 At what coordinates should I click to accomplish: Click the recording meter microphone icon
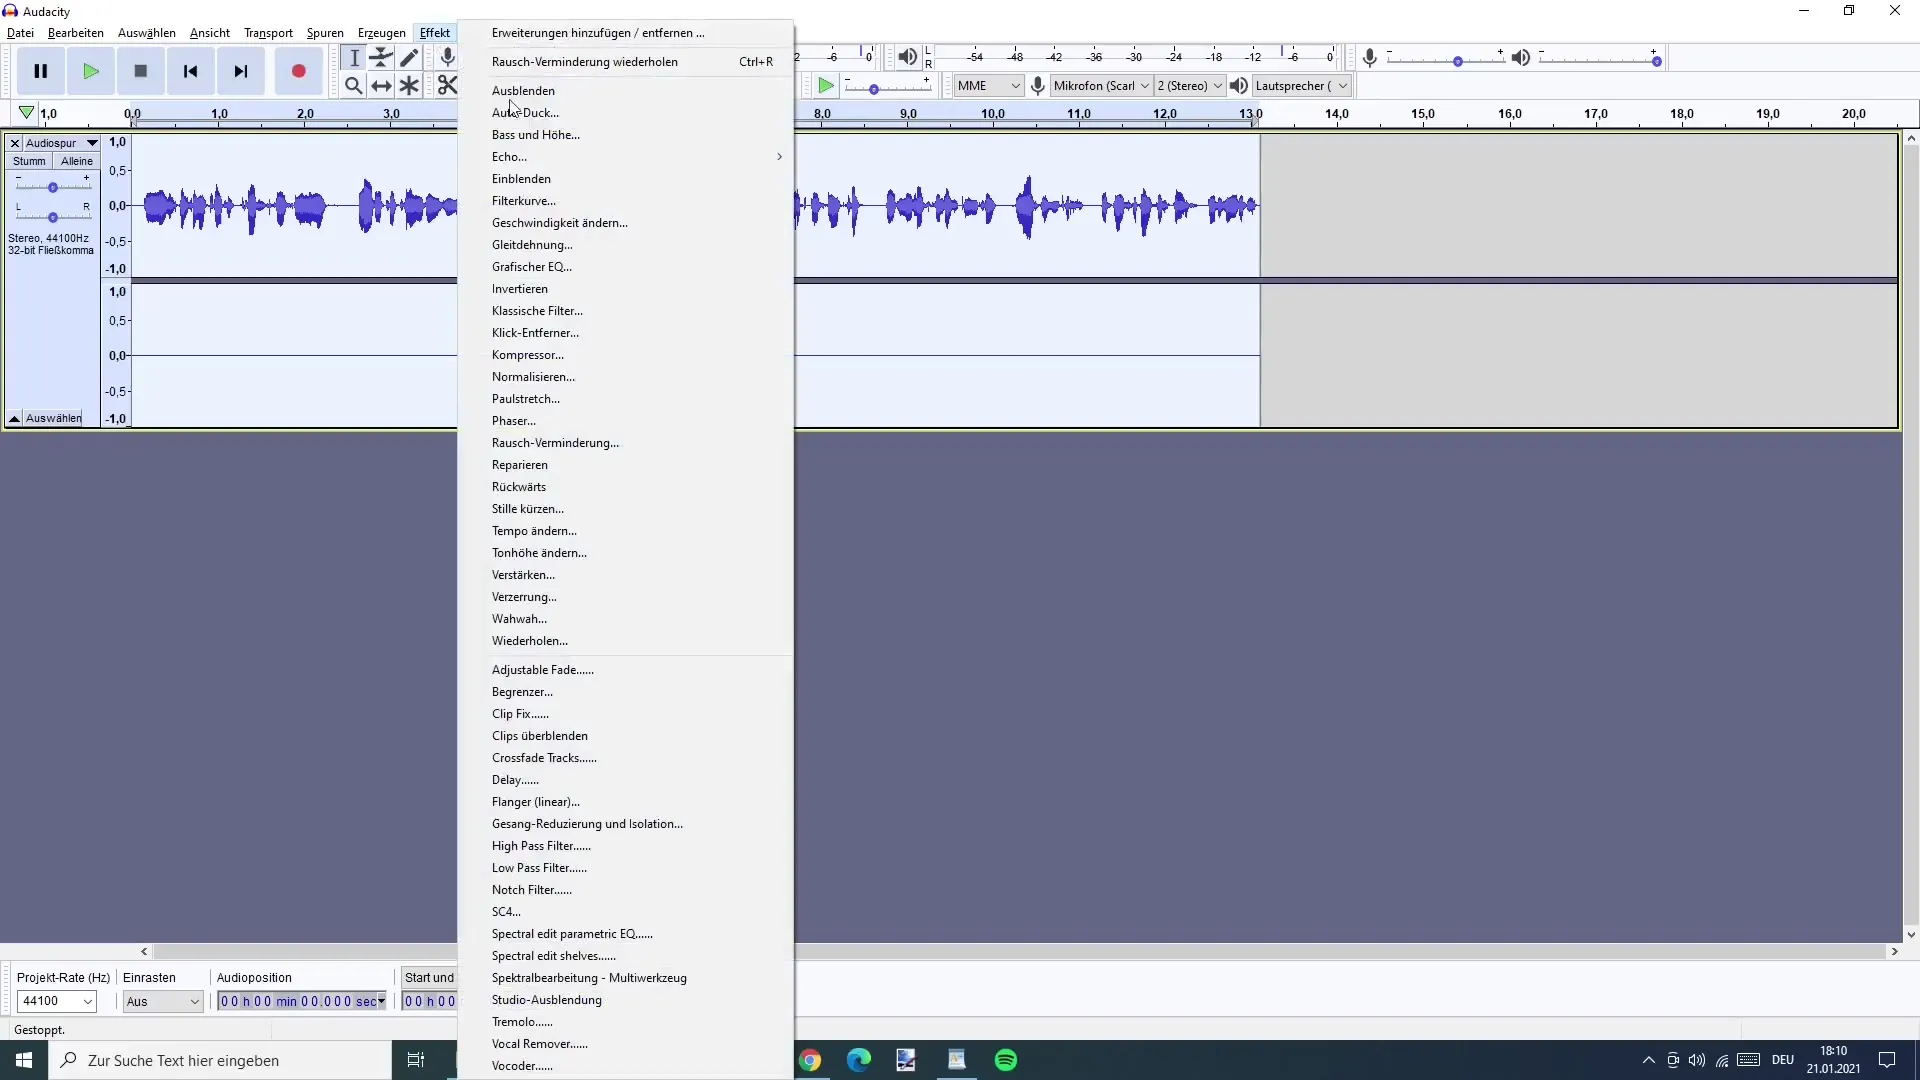[447, 58]
